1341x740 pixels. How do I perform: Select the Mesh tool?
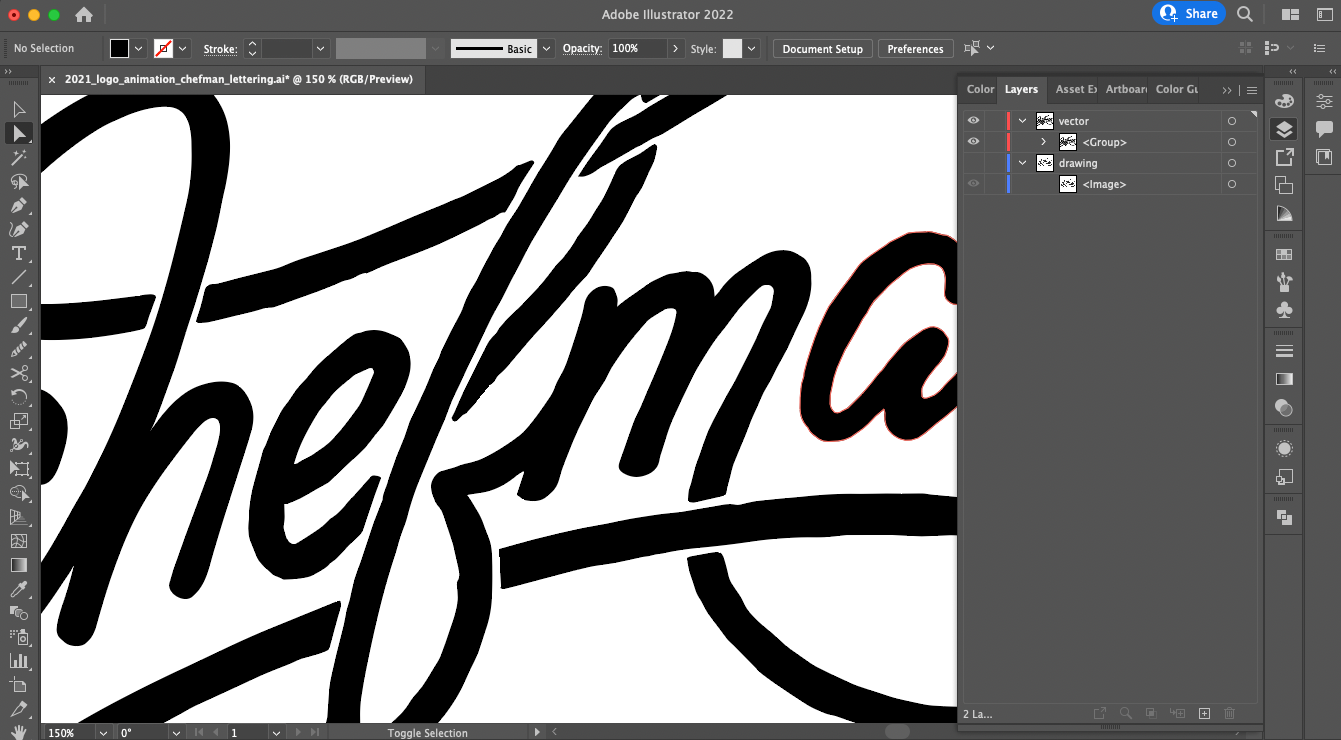tap(19, 541)
